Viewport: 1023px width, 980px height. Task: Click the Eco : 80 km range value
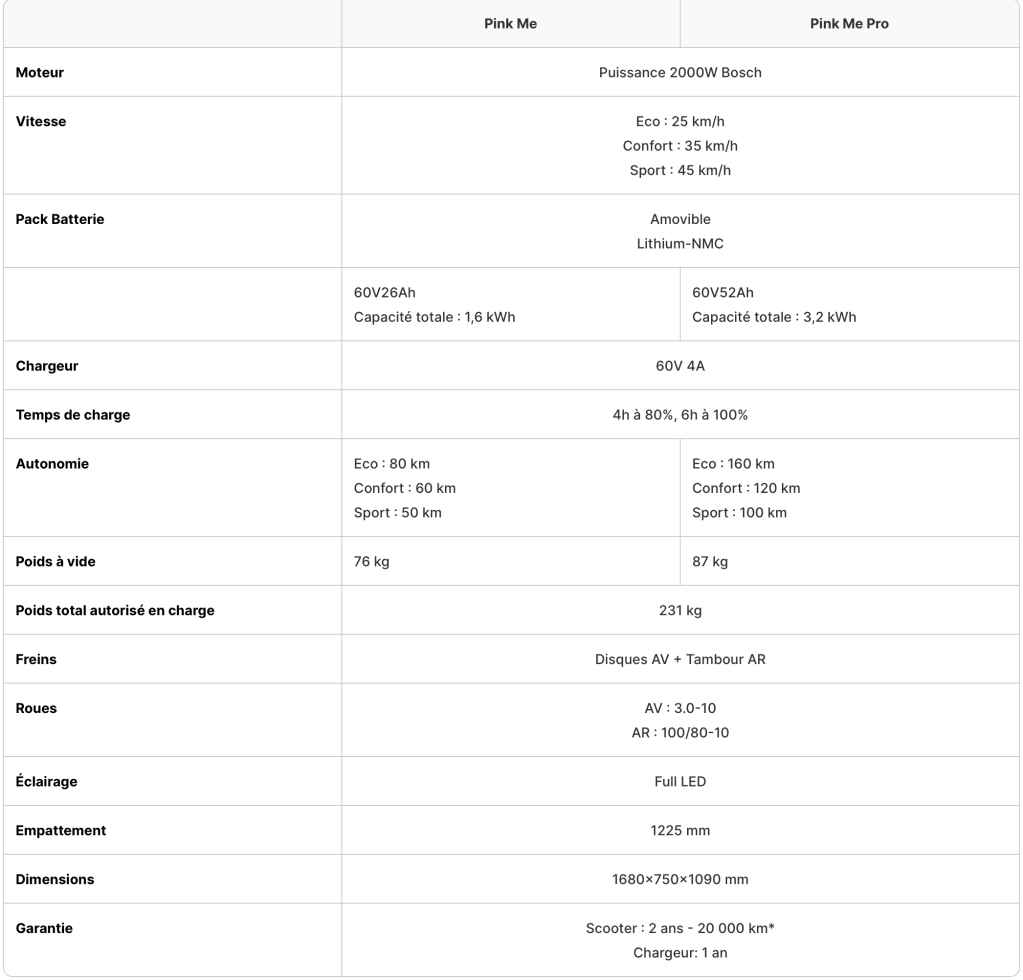[x=392, y=463]
